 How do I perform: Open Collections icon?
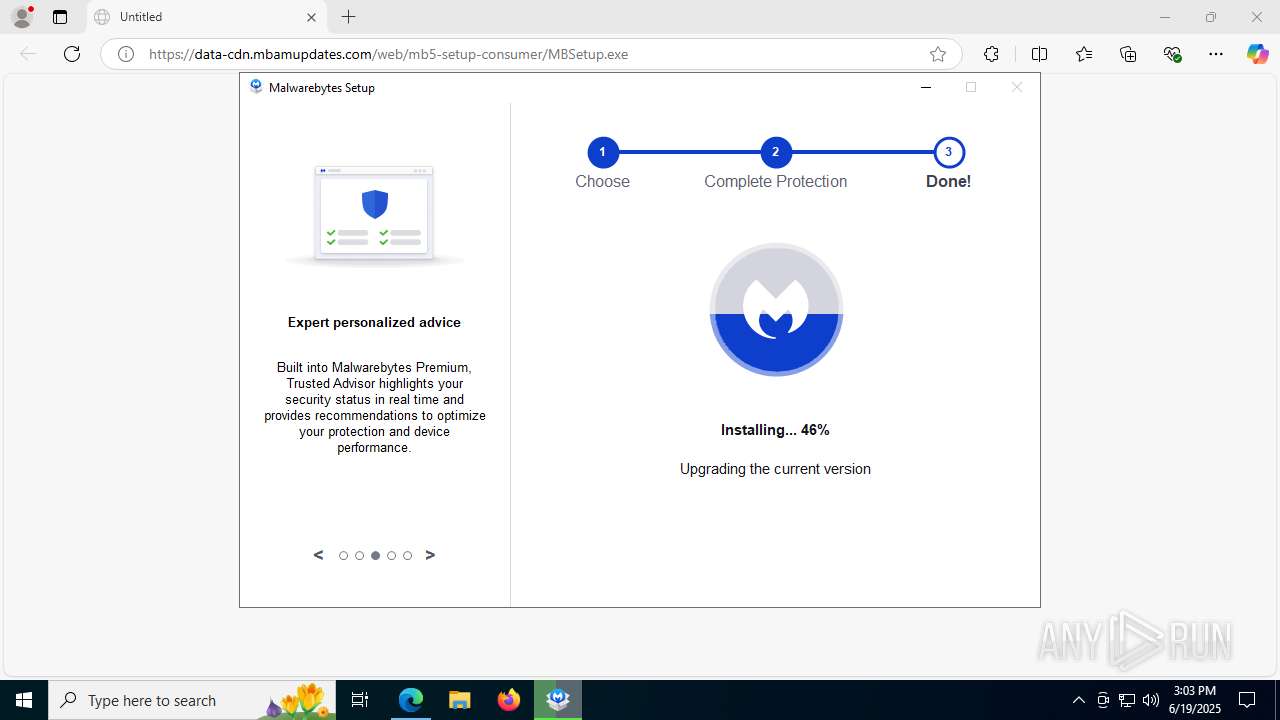(1128, 54)
